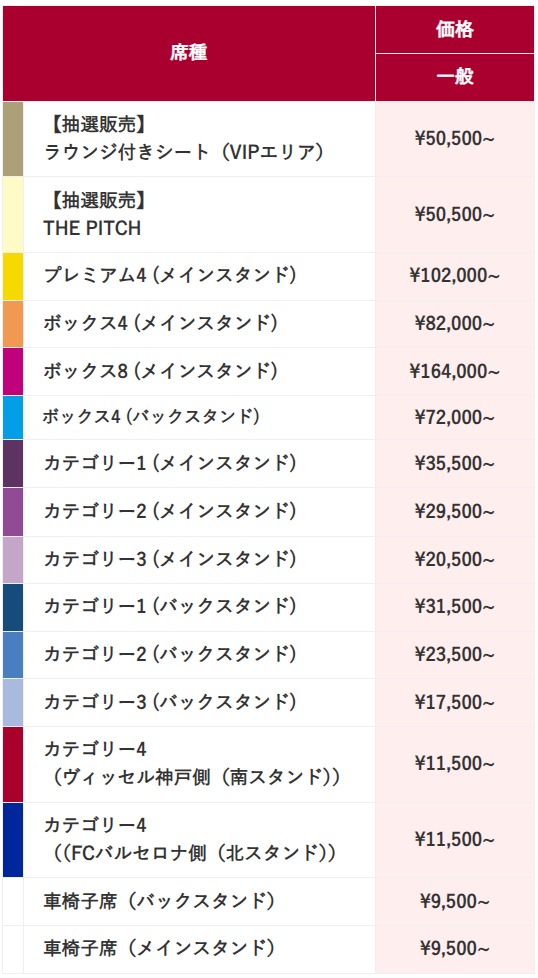Click the dark purple swatch for カテゴリー1 メインスタンド

(13, 463)
